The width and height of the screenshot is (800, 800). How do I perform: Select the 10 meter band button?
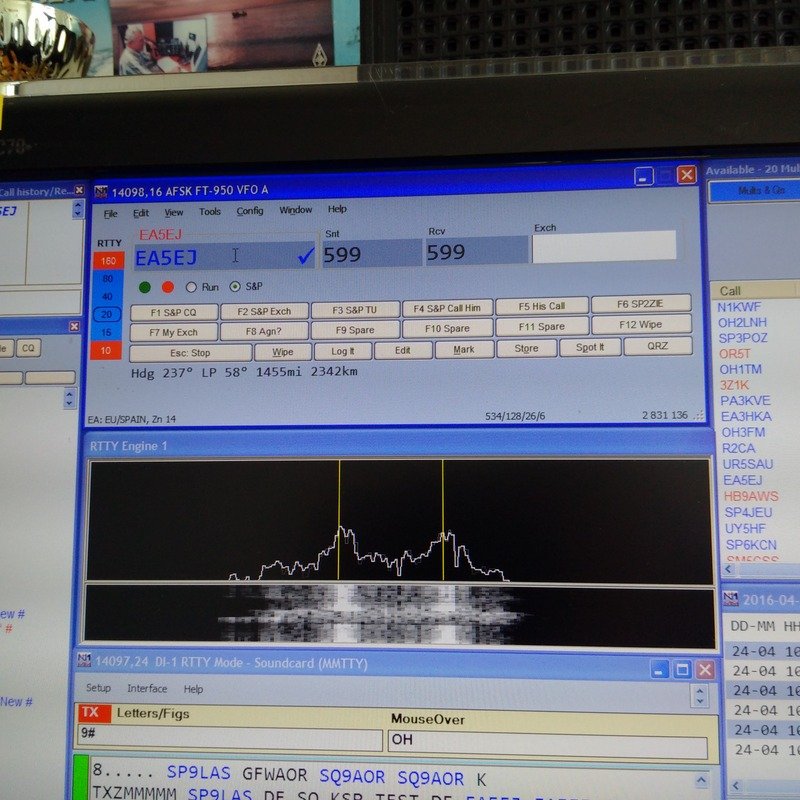click(108, 350)
